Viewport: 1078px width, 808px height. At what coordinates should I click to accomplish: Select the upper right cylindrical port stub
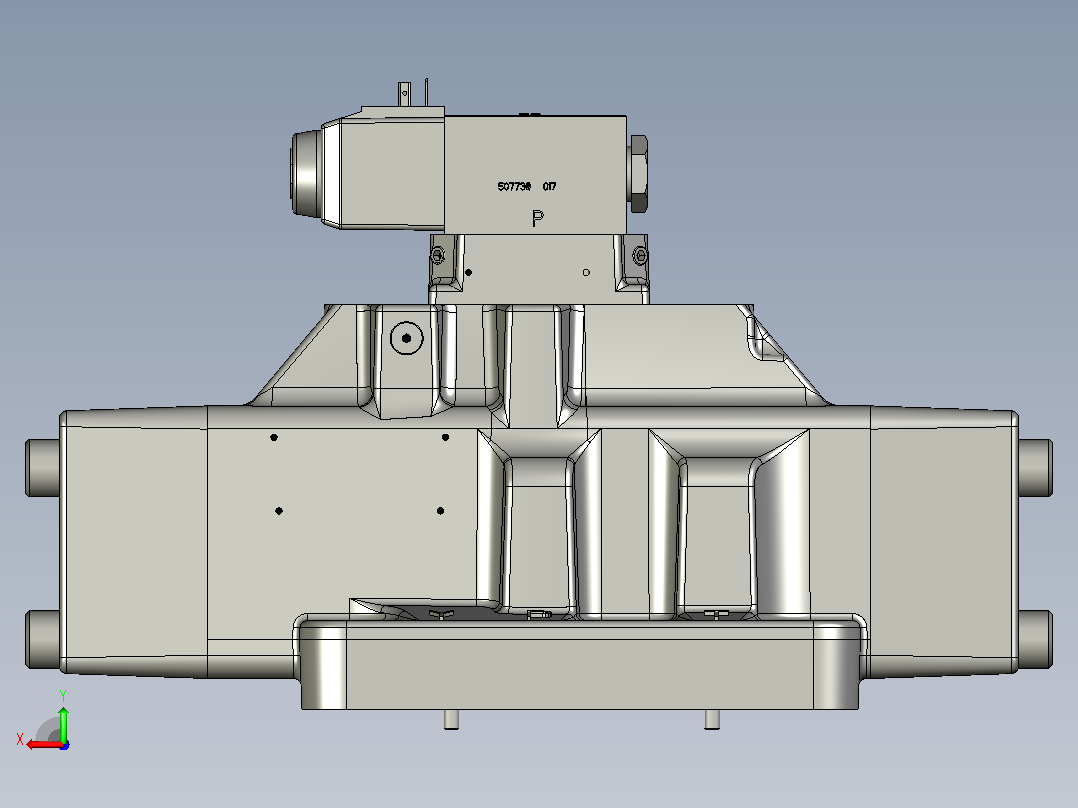pos(1035,468)
